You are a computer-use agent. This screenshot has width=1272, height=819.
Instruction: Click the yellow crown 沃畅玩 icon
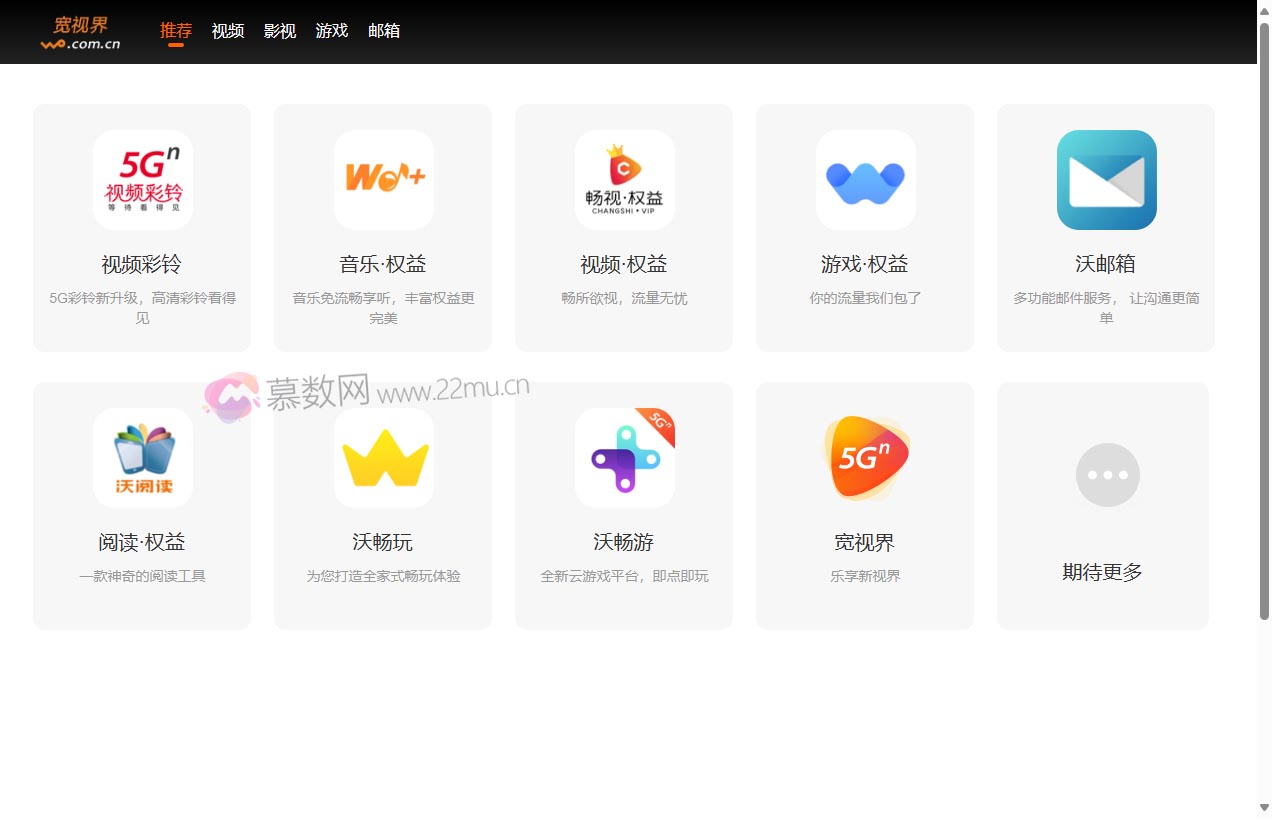pos(384,458)
